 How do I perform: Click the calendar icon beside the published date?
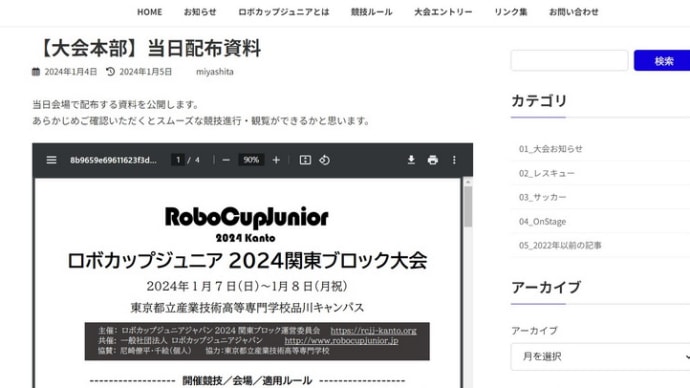(36, 72)
